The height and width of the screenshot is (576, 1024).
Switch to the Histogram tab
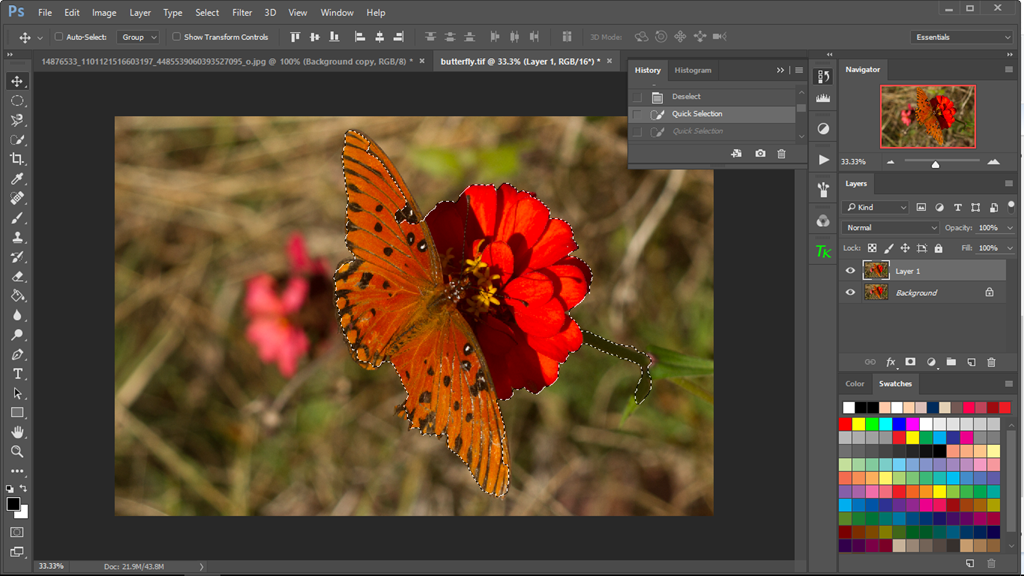click(x=693, y=70)
